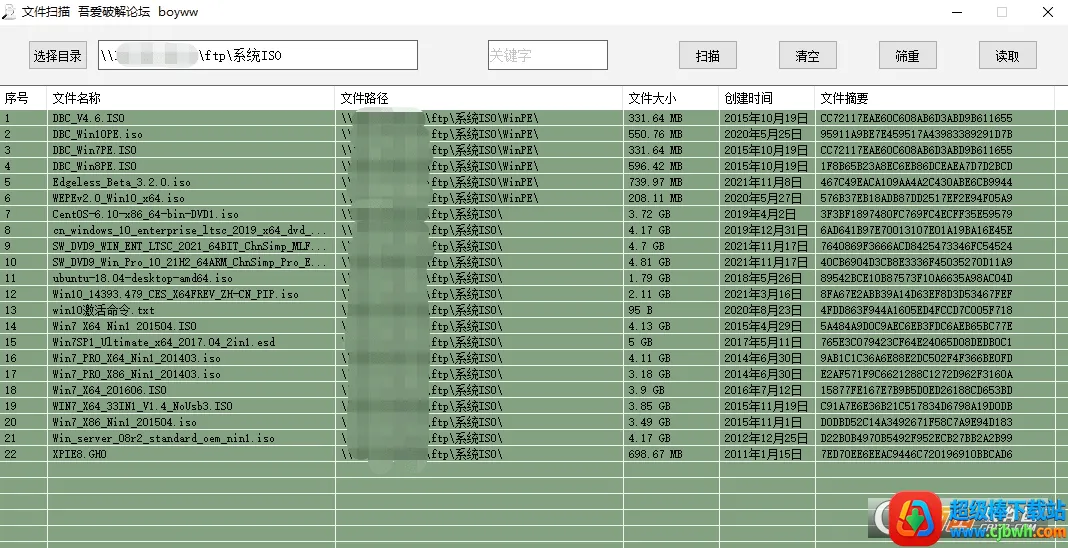This screenshot has width=1068, height=548.
Task: Select the CentOS-6.10-x86_64-bin-DVD1.iso row
Action: [x=527, y=214]
